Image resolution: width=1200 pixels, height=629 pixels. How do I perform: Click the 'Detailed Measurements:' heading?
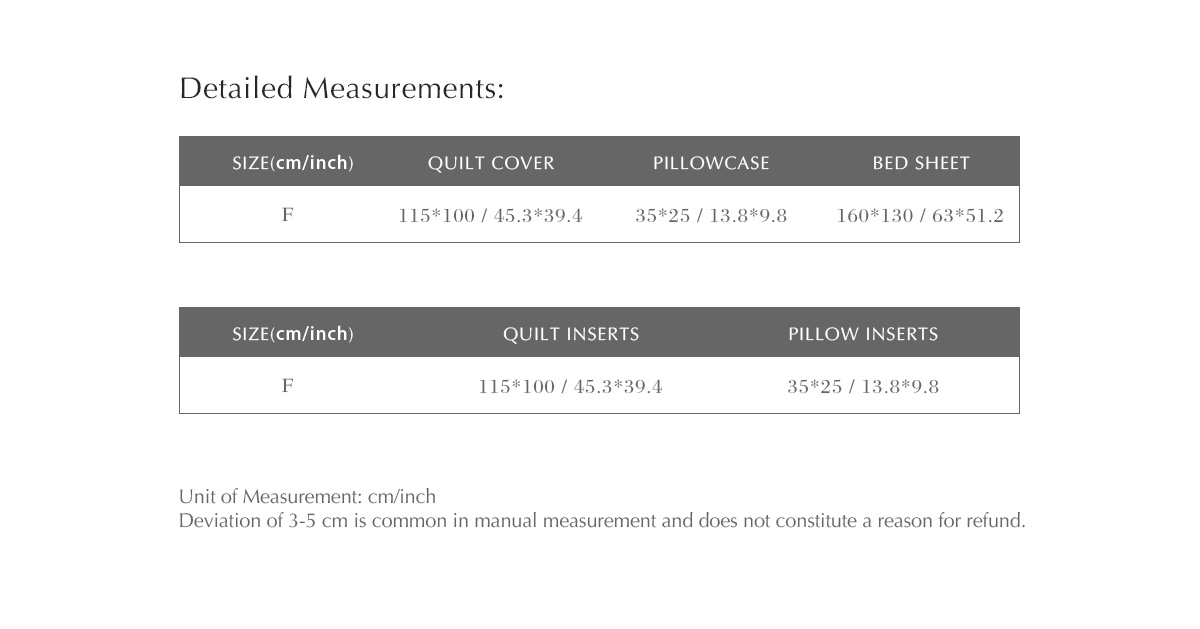tap(341, 89)
